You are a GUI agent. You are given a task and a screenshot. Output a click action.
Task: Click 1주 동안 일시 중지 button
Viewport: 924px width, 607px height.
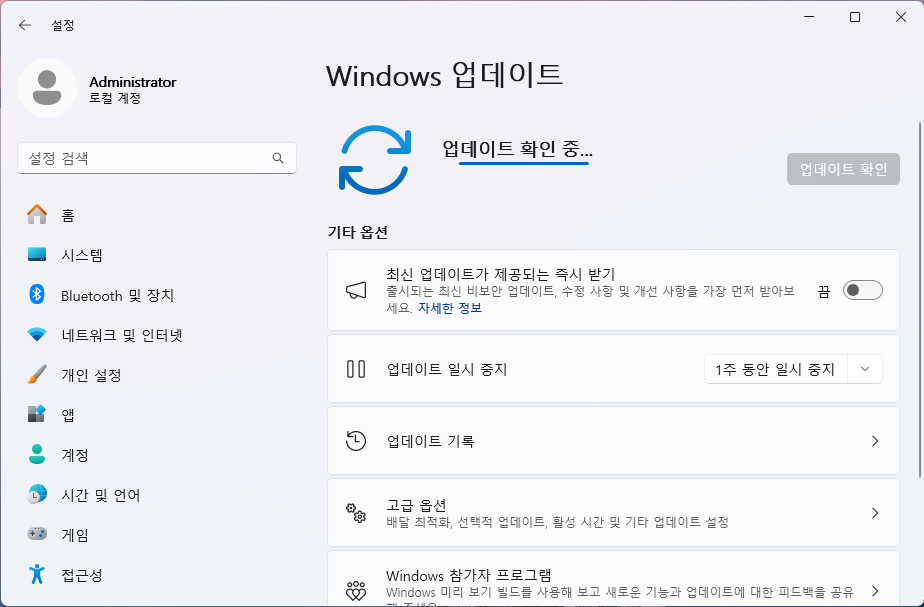point(776,369)
